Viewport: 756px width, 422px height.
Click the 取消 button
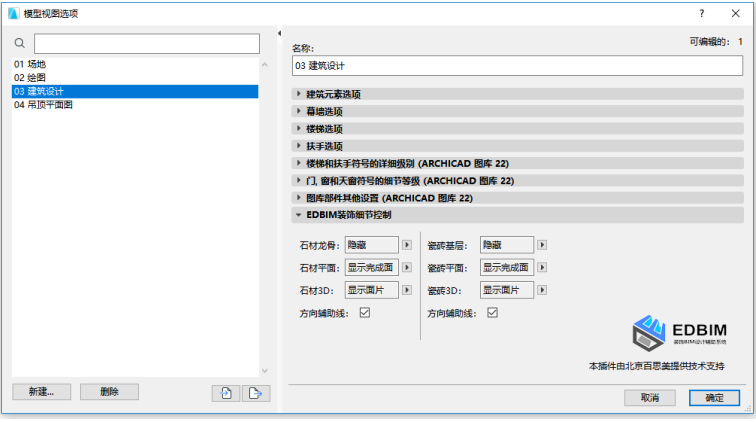pyautogui.click(x=649, y=397)
